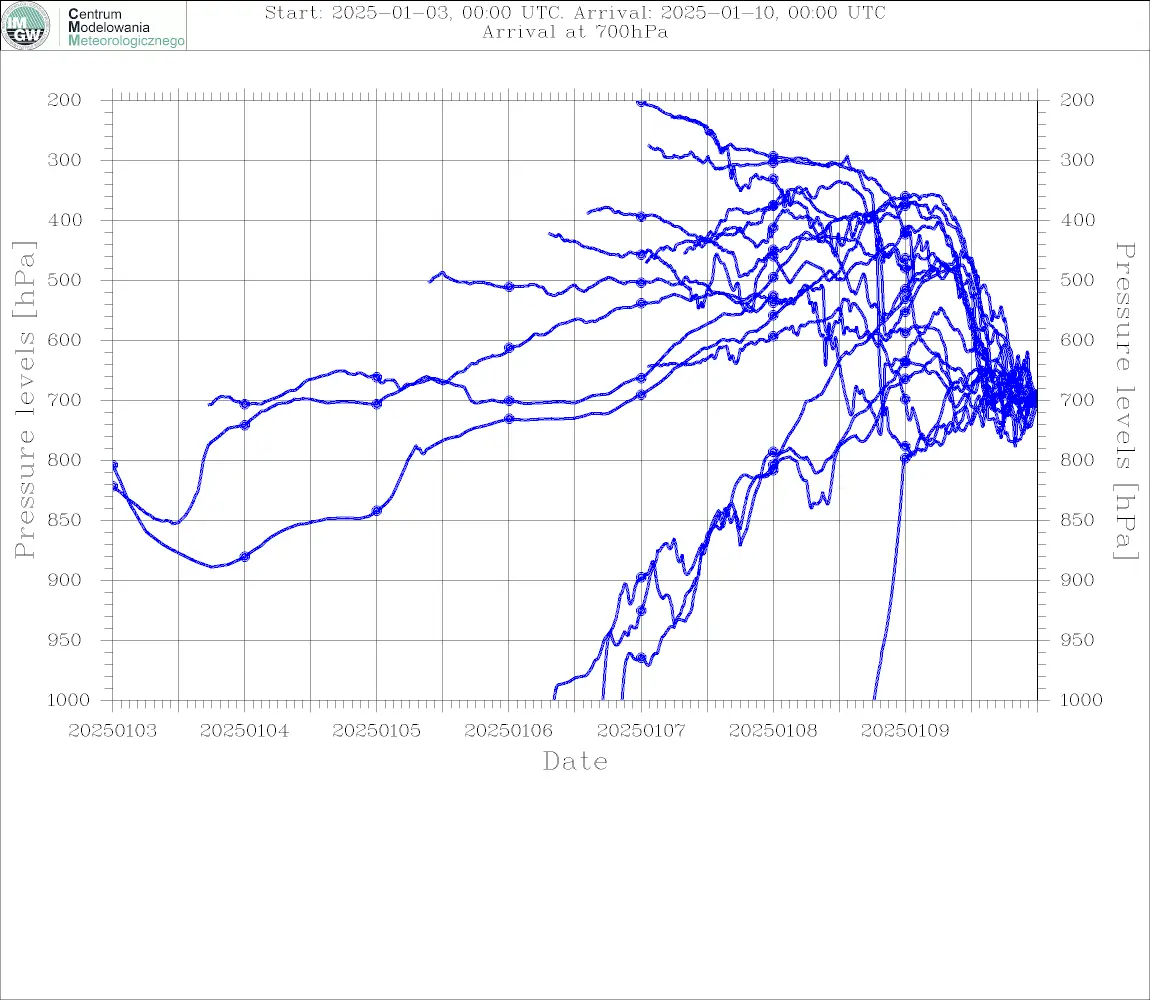This screenshot has width=1150, height=1000.
Task: Click the right axis 200 label
Action: pyautogui.click(x=1077, y=100)
